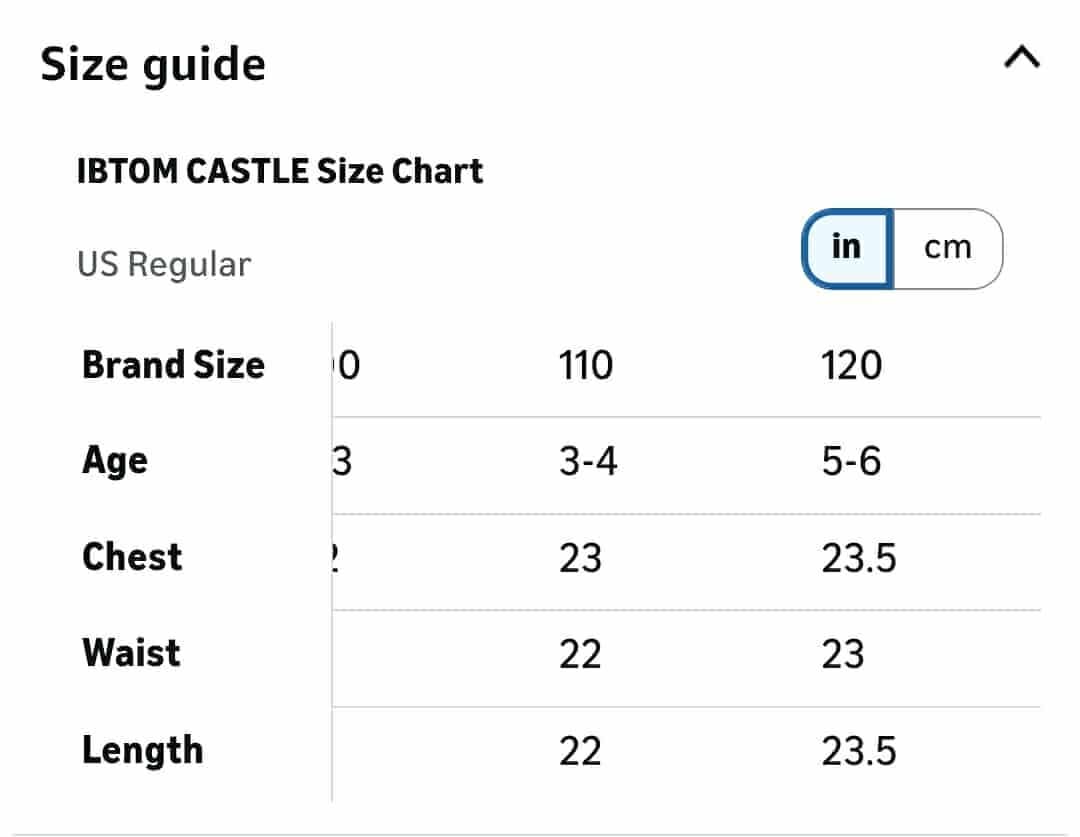The height and width of the screenshot is (837, 1080).
Task: Click waist value 23 for size 120
Action: coord(842,654)
